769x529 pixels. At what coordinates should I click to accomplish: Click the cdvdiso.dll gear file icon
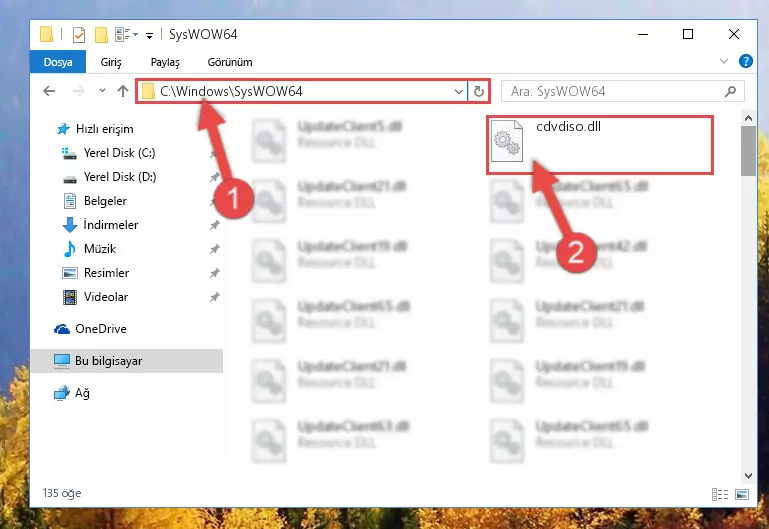click(x=507, y=141)
